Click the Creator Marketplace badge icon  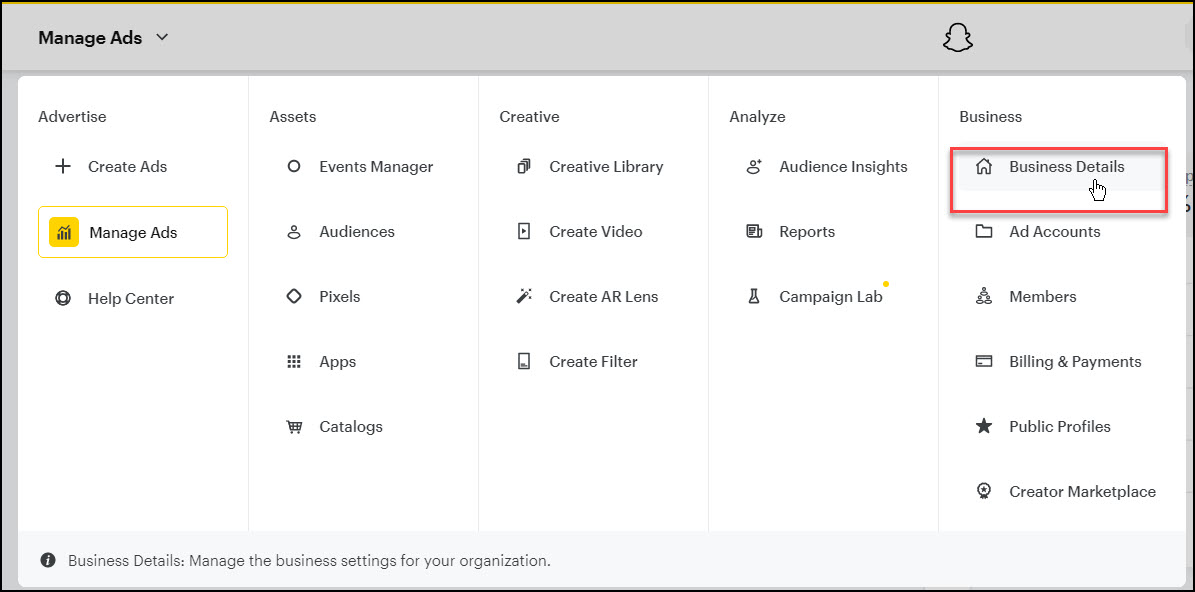984,491
